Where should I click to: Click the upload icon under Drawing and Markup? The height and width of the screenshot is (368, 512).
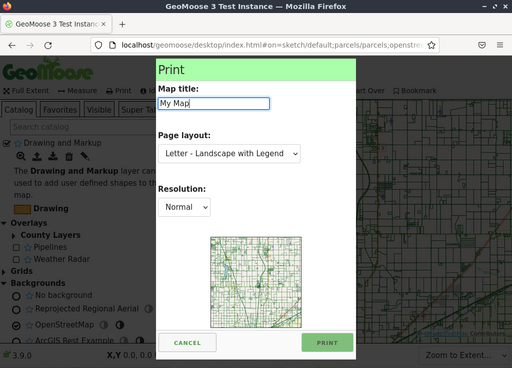click(37, 156)
